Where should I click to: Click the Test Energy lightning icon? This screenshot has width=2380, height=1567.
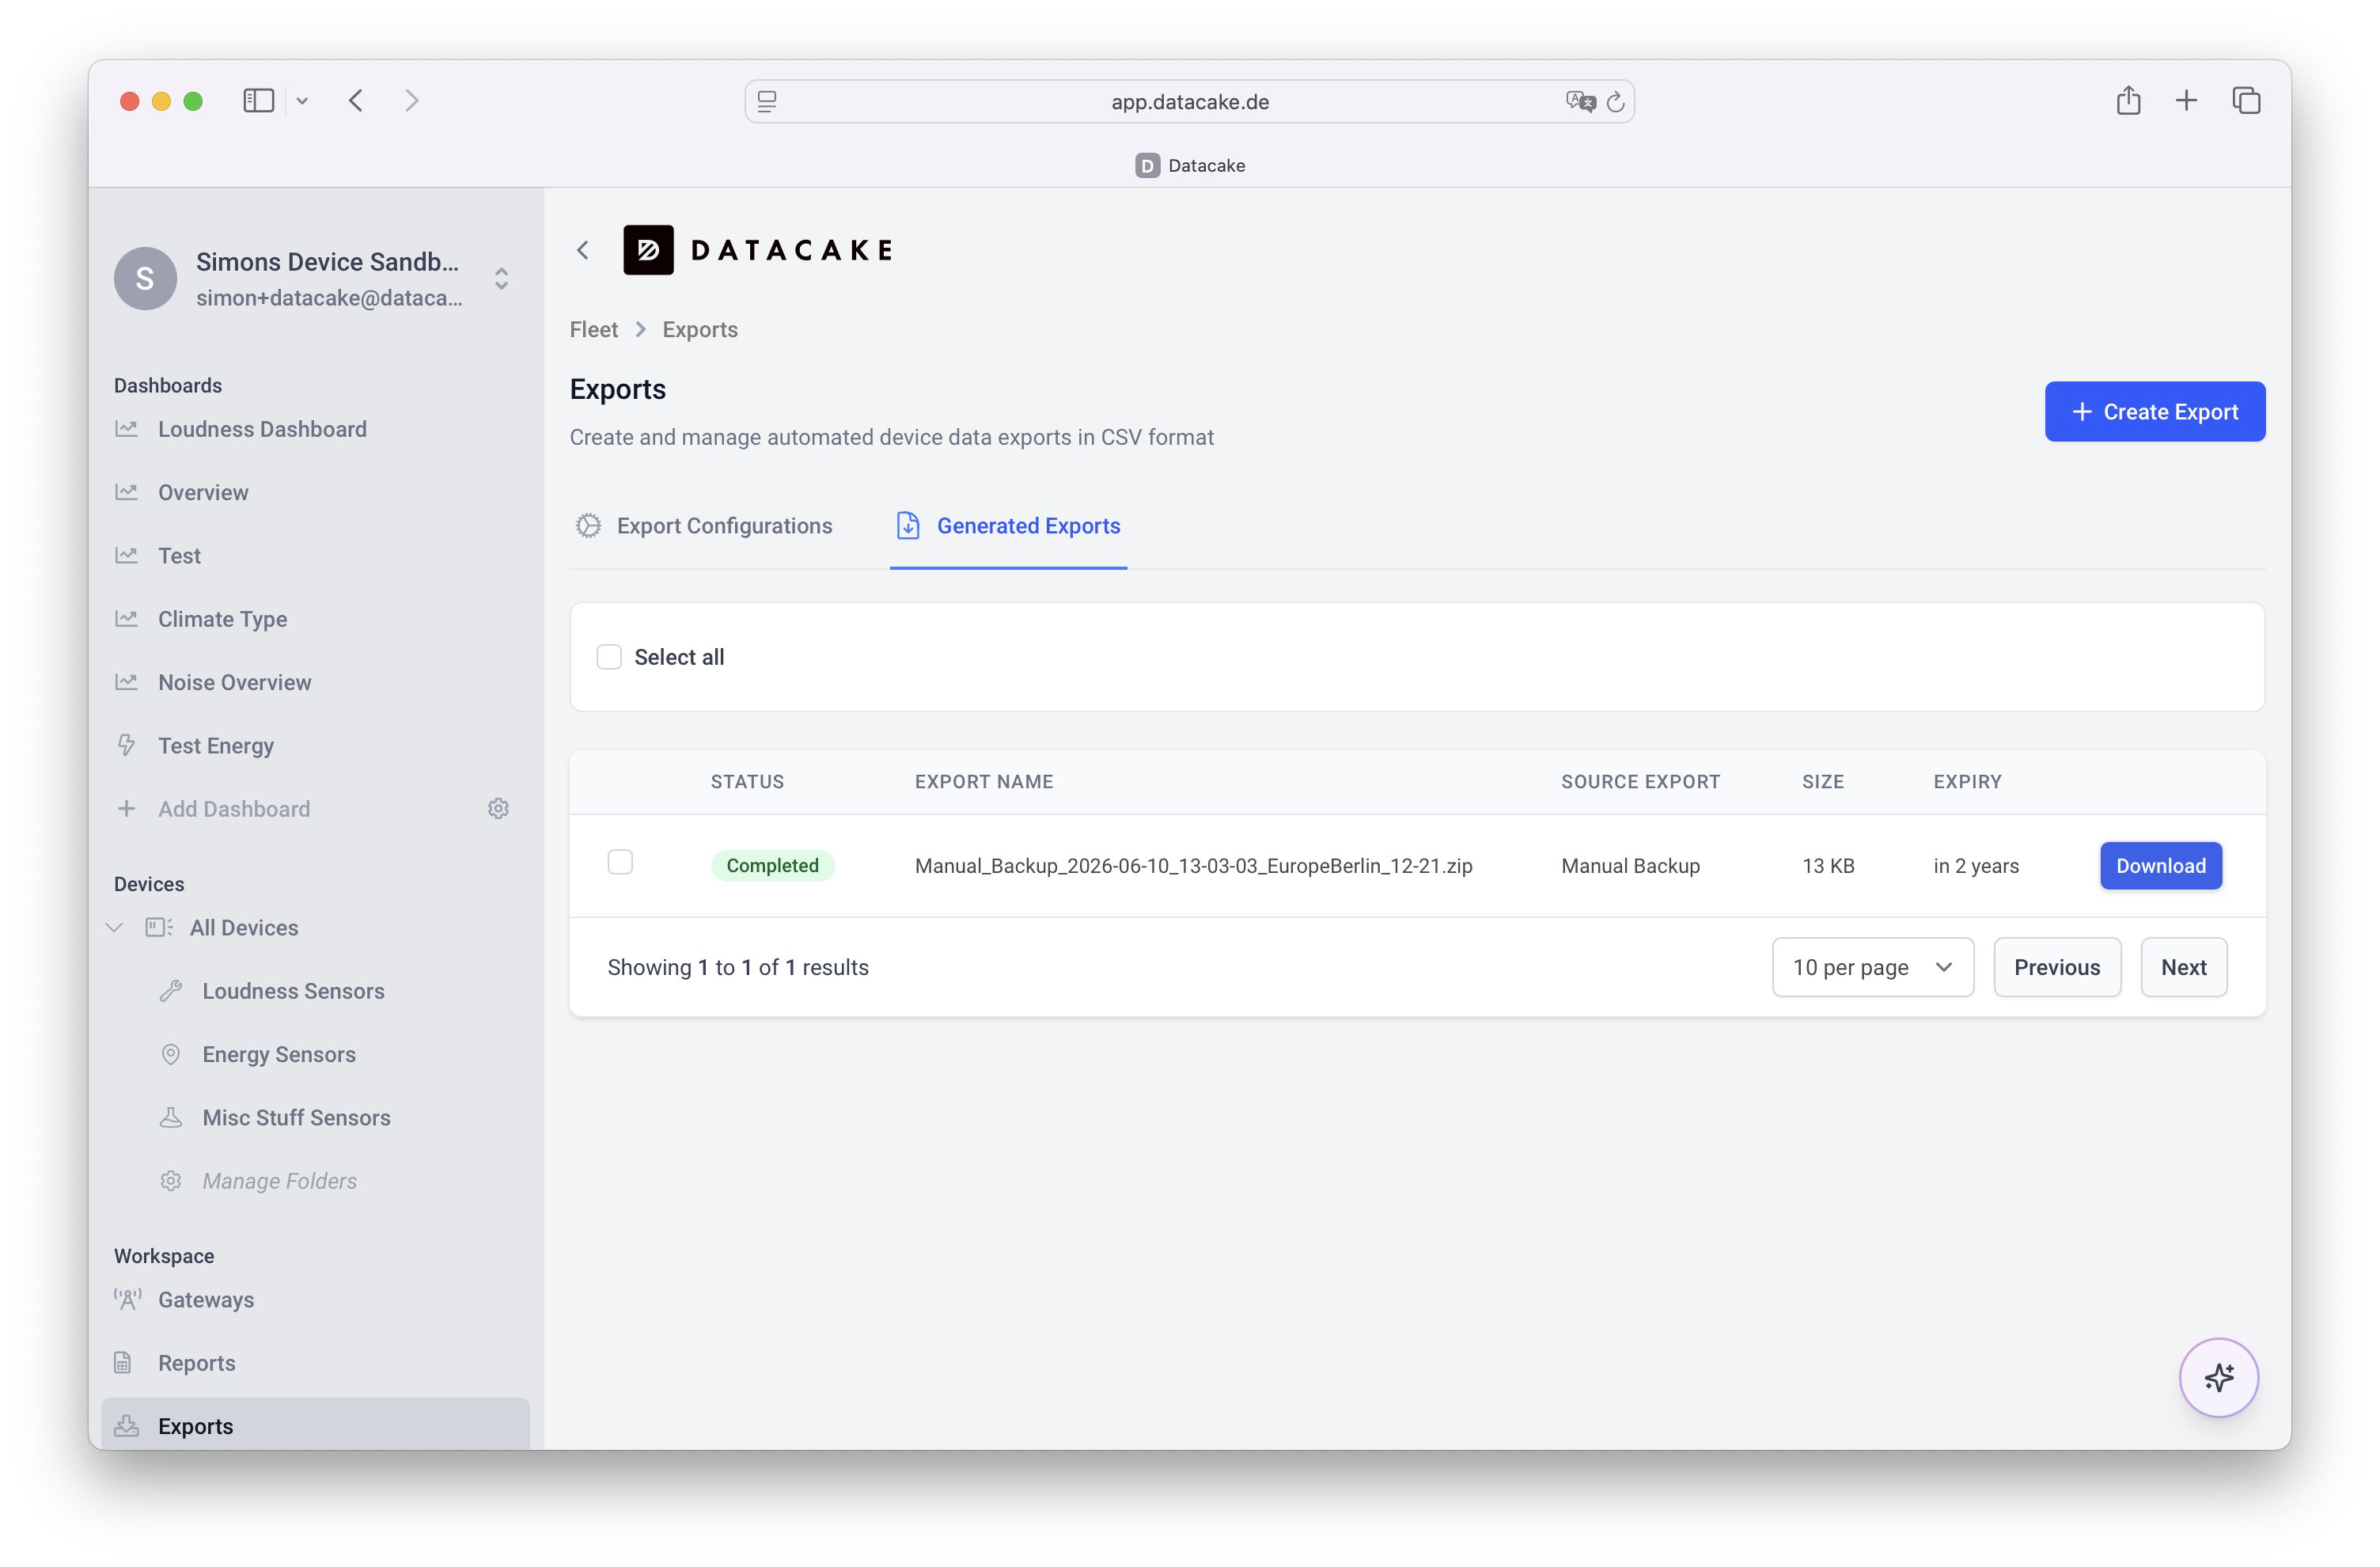pyautogui.click(x=126, y=745)
